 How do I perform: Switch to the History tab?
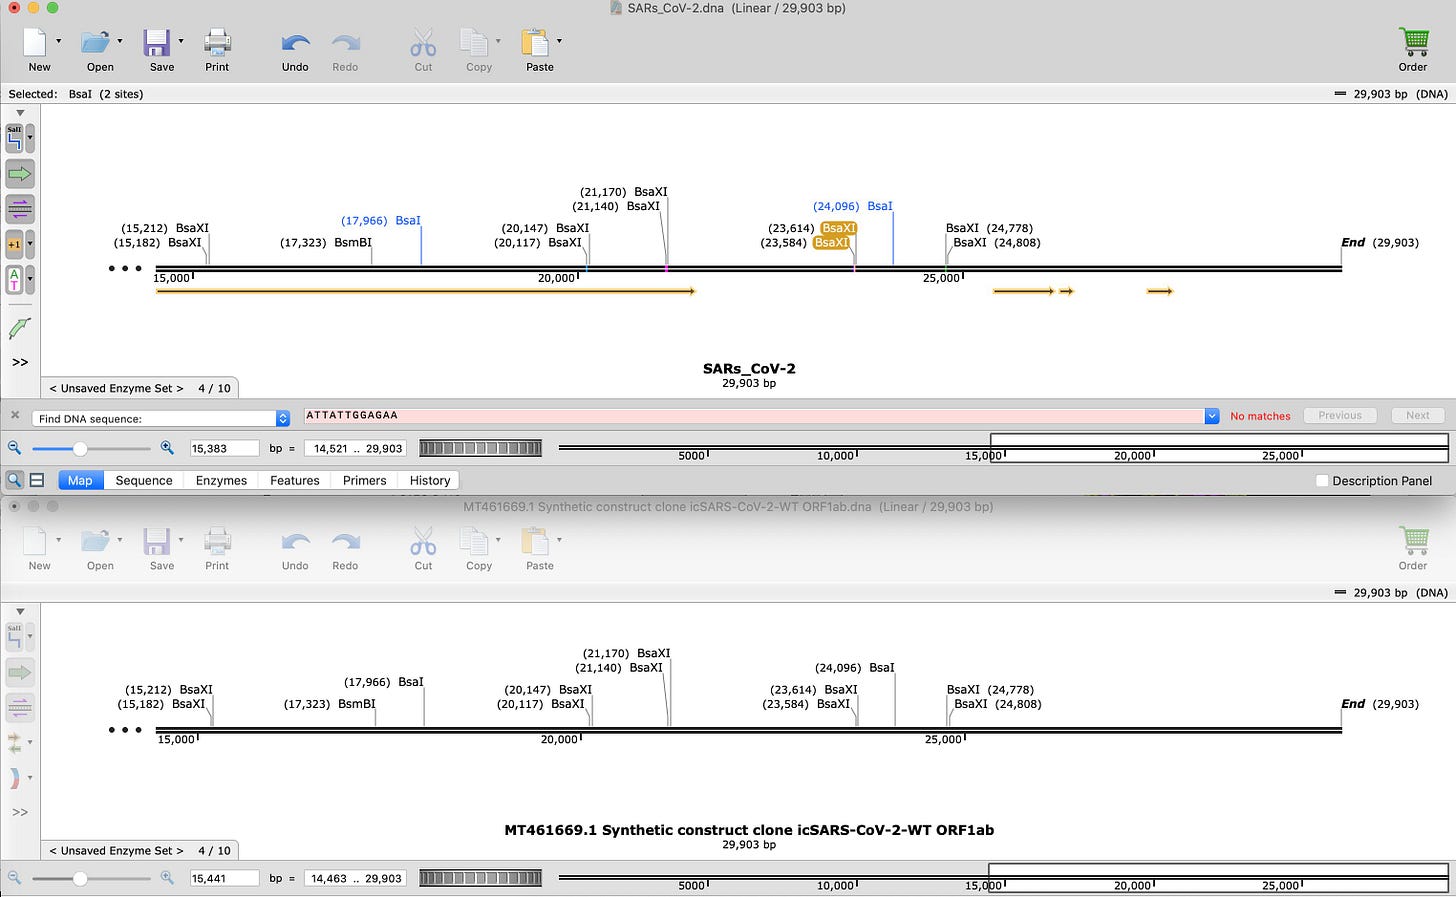(x=430, y=480)
